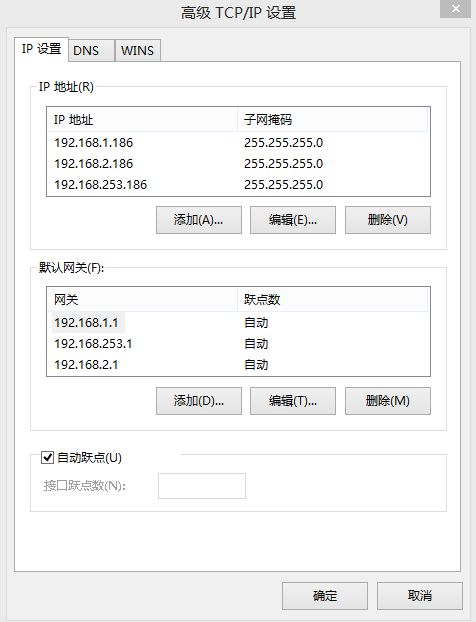Close the 高级 TCP/IP 设置 dialog

(x=456, y=9)
